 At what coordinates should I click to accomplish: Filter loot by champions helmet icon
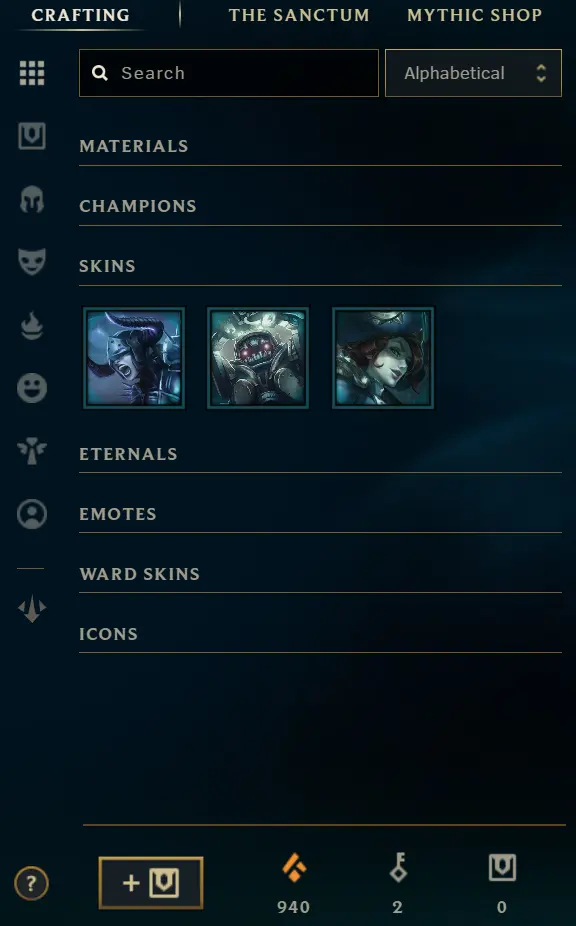coord(32,200)
